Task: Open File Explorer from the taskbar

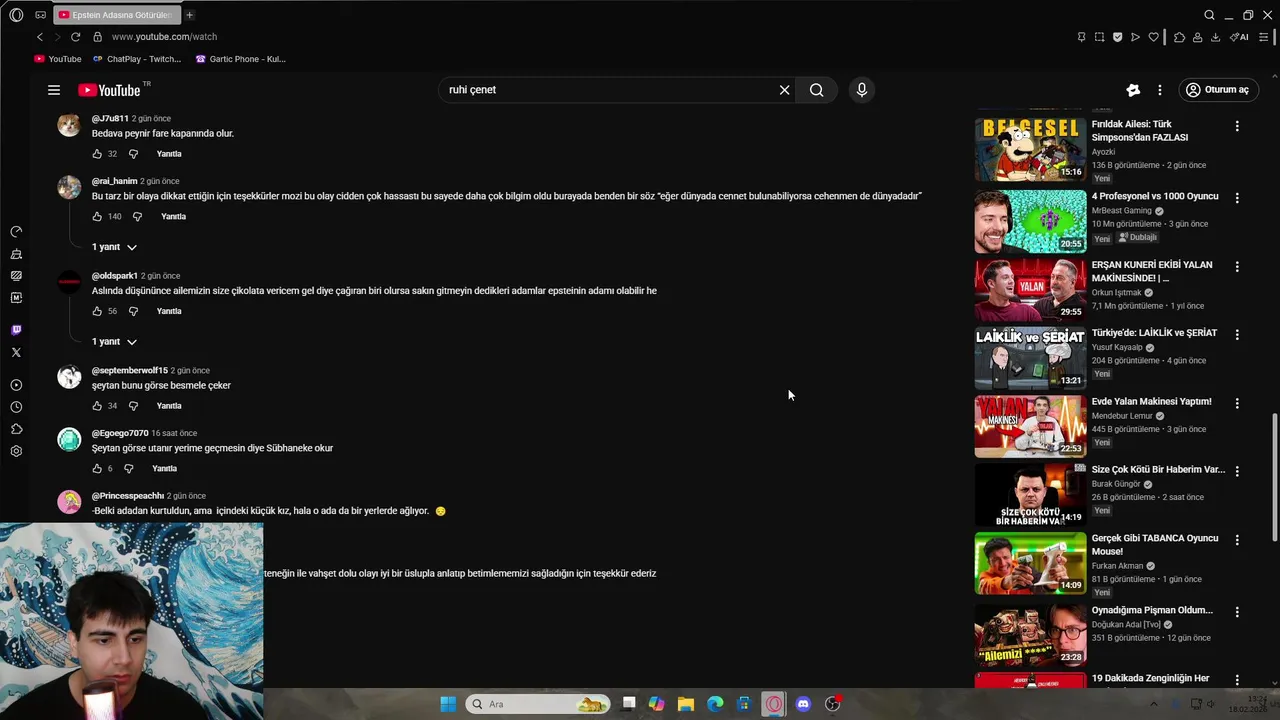Action: click(685, 704)
